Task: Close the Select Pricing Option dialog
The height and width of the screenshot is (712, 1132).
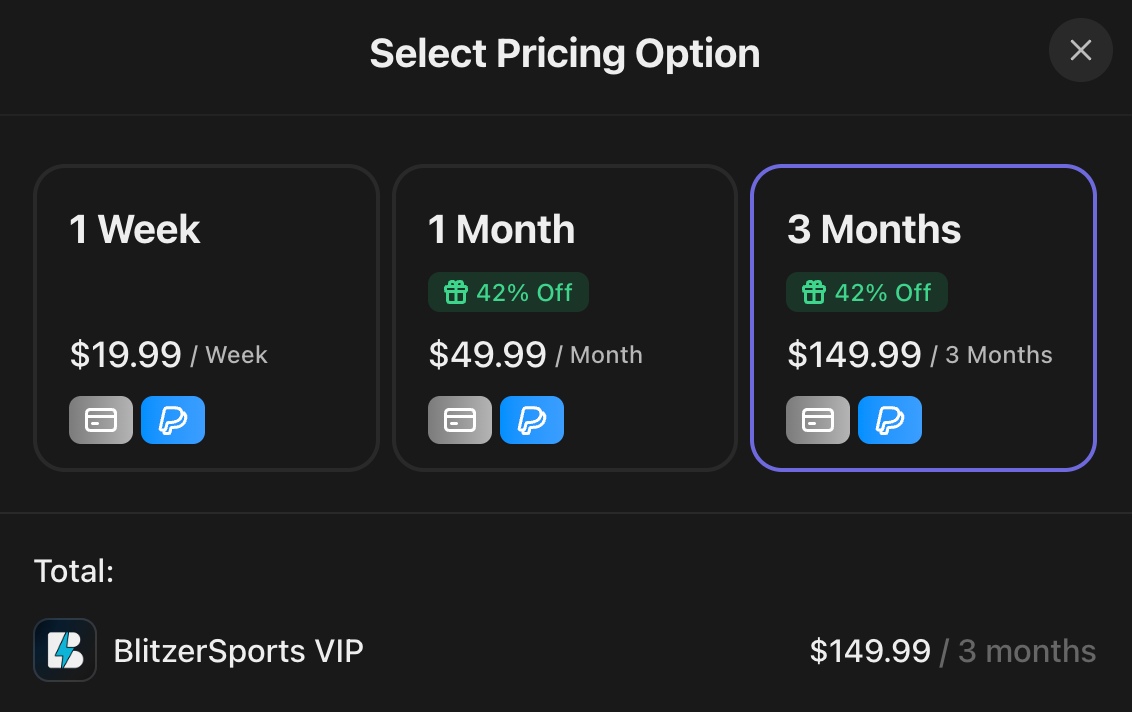Action: tap(1080, 50)
